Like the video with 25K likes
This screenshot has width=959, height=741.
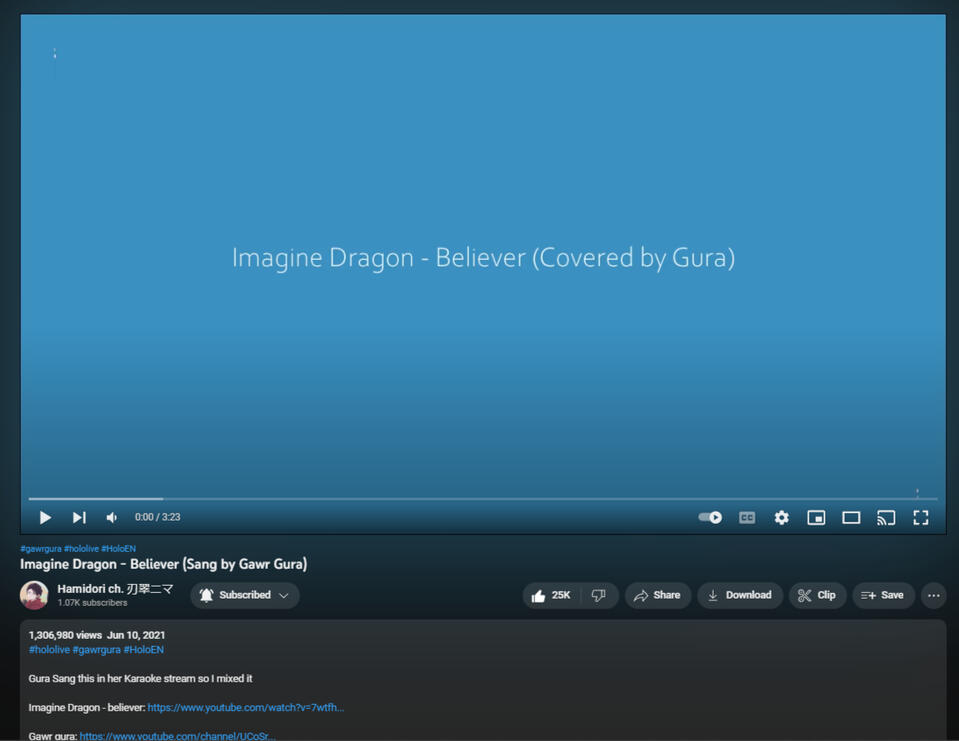click(551, 595)
